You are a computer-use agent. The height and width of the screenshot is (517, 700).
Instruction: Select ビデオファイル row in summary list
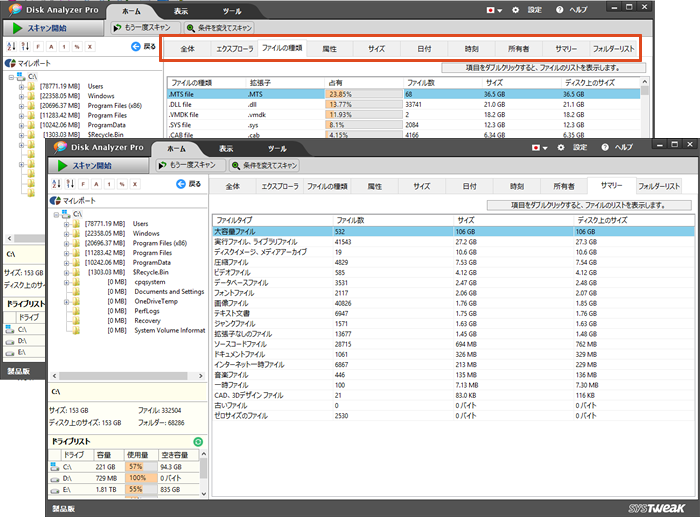453,273
